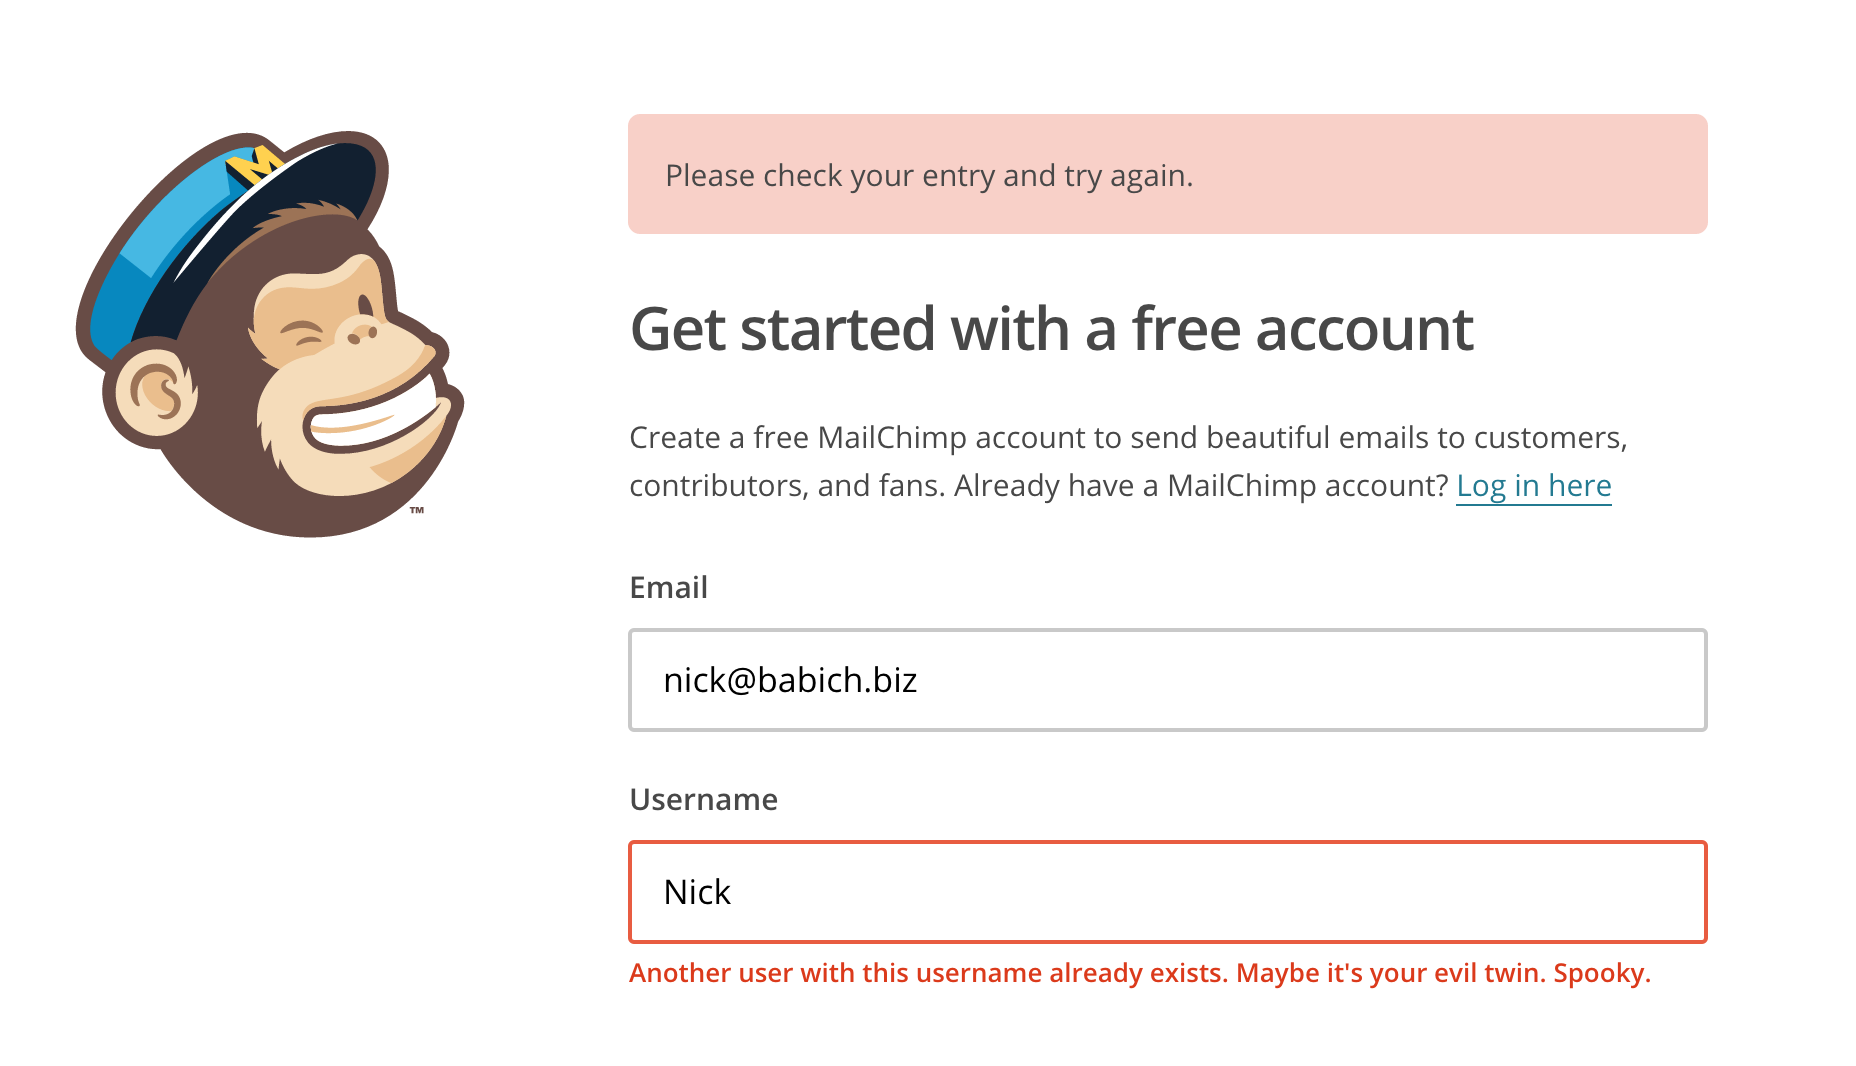Click the word "Spooky." in the red error
Image resolution: width=1856 pixels, height=1066 pixels.
tap(1601, 973)
